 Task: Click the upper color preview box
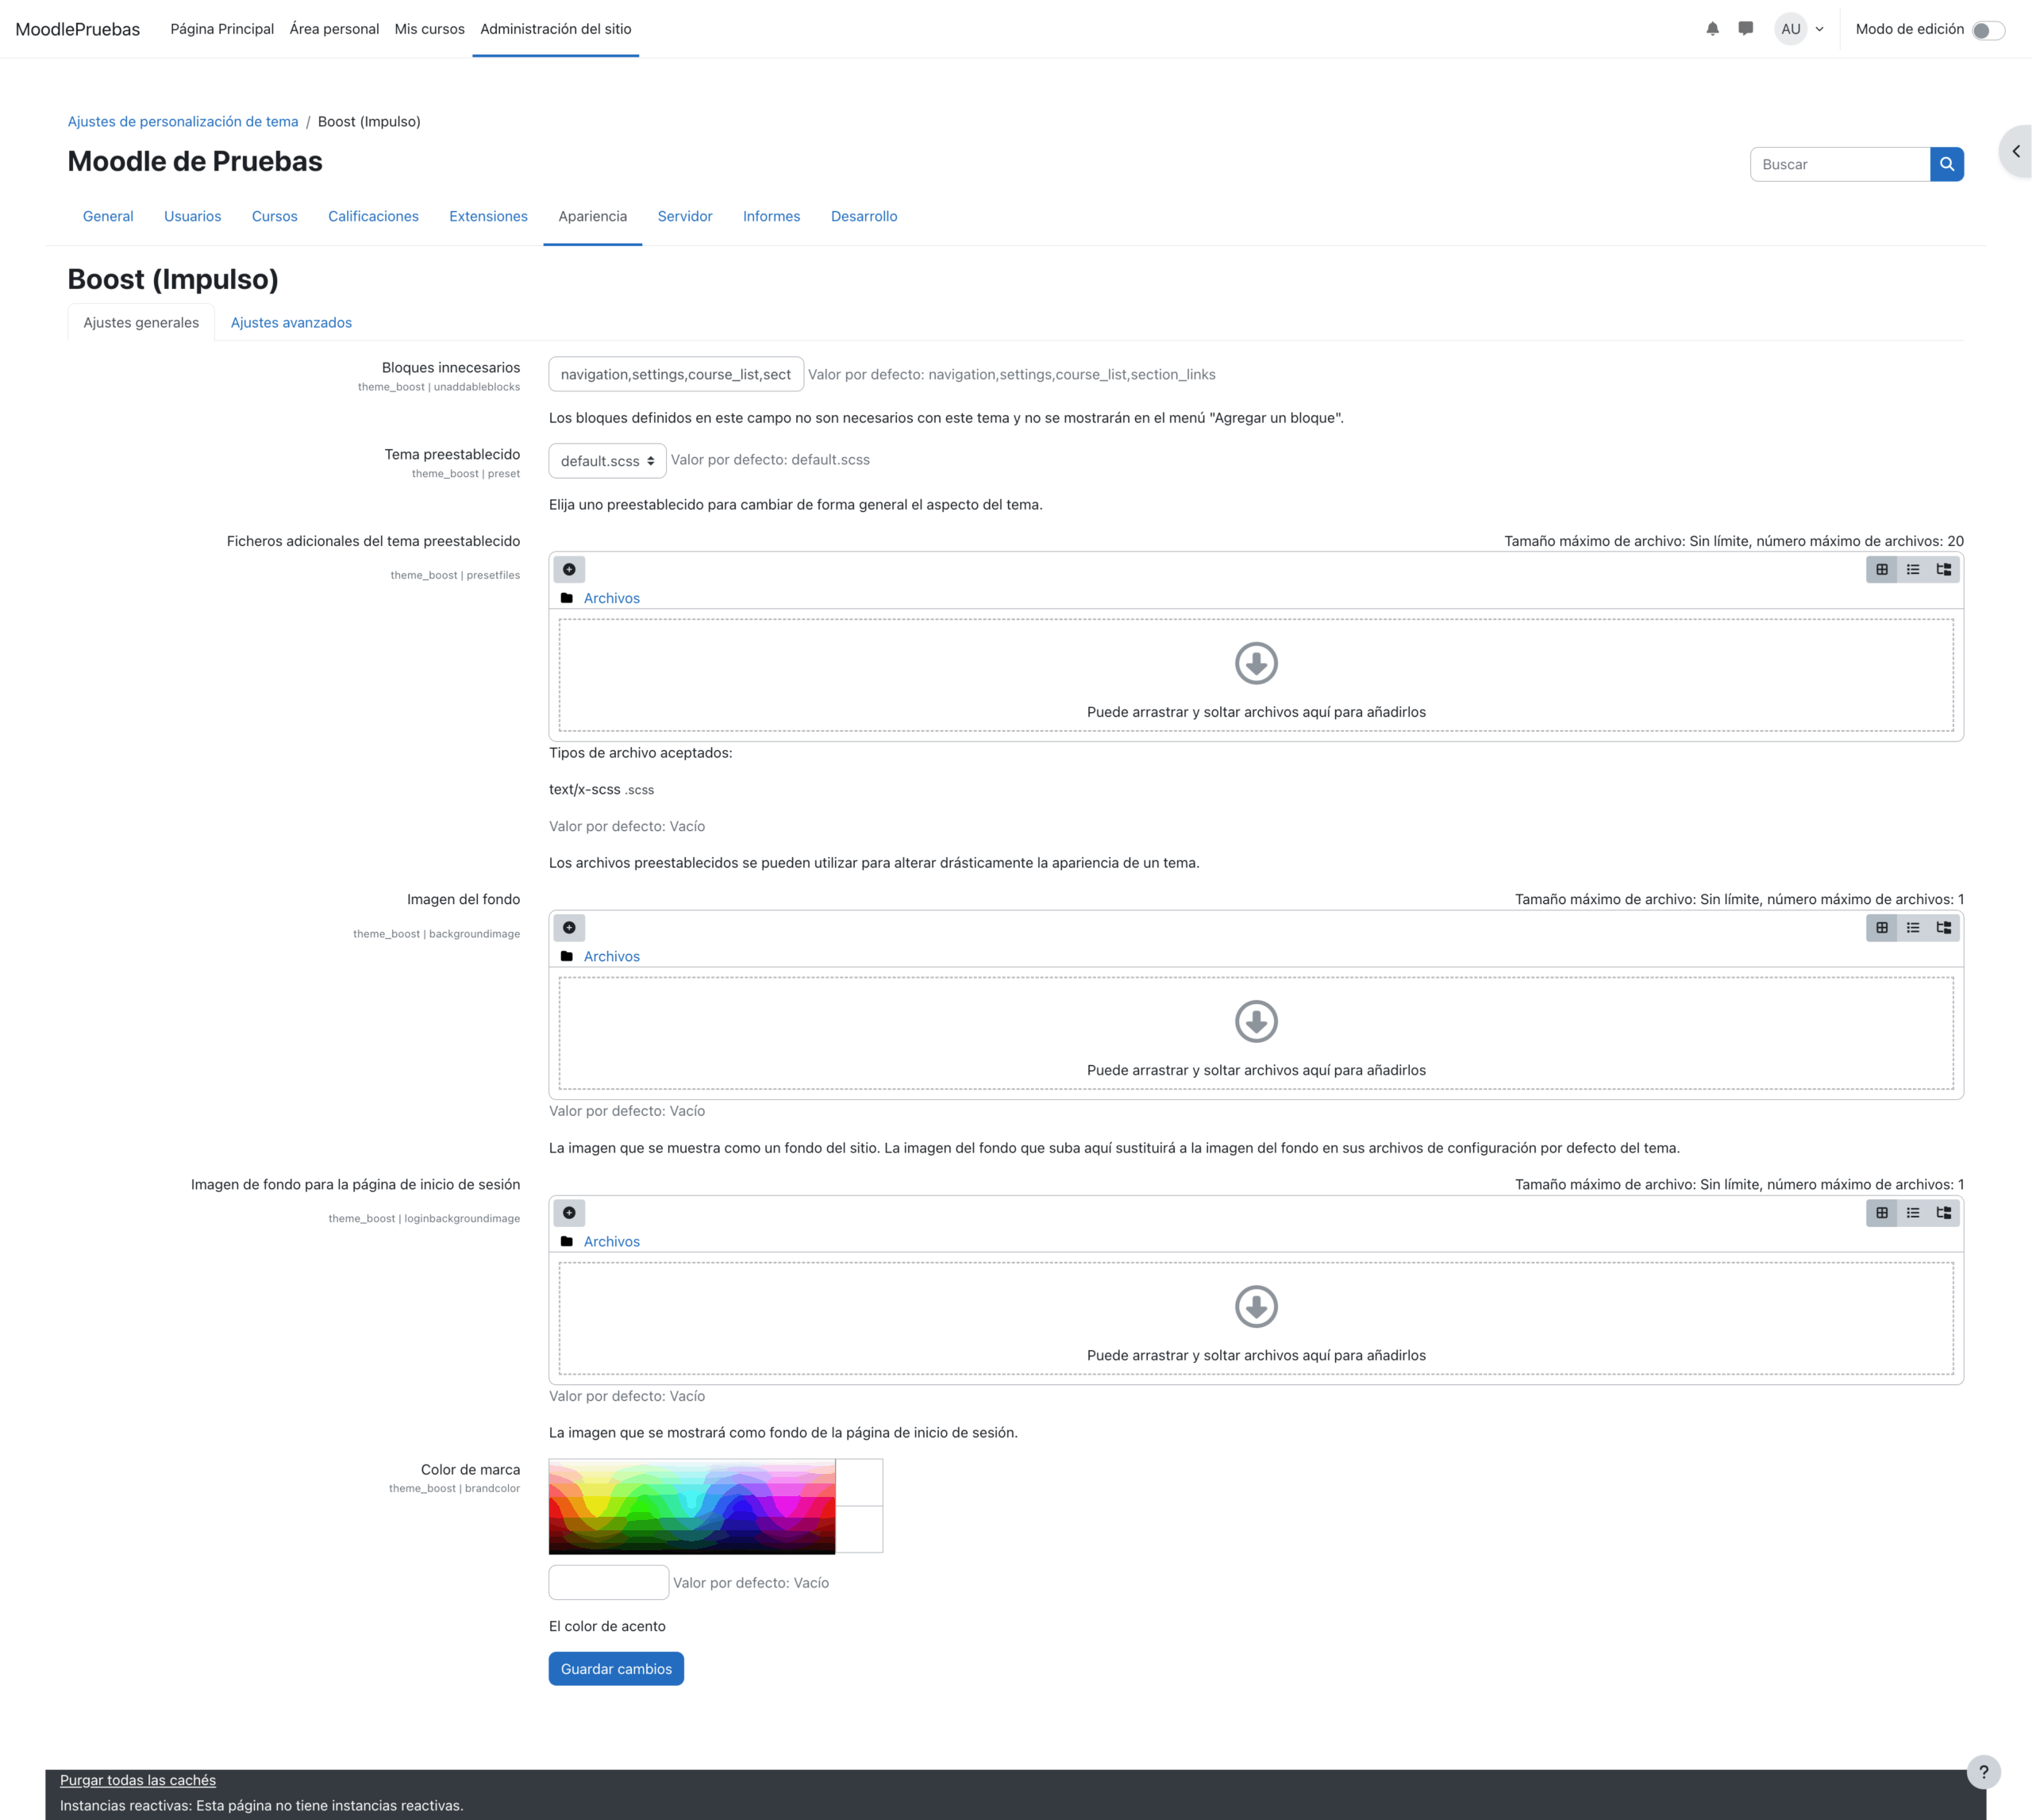click(859, 1482)
